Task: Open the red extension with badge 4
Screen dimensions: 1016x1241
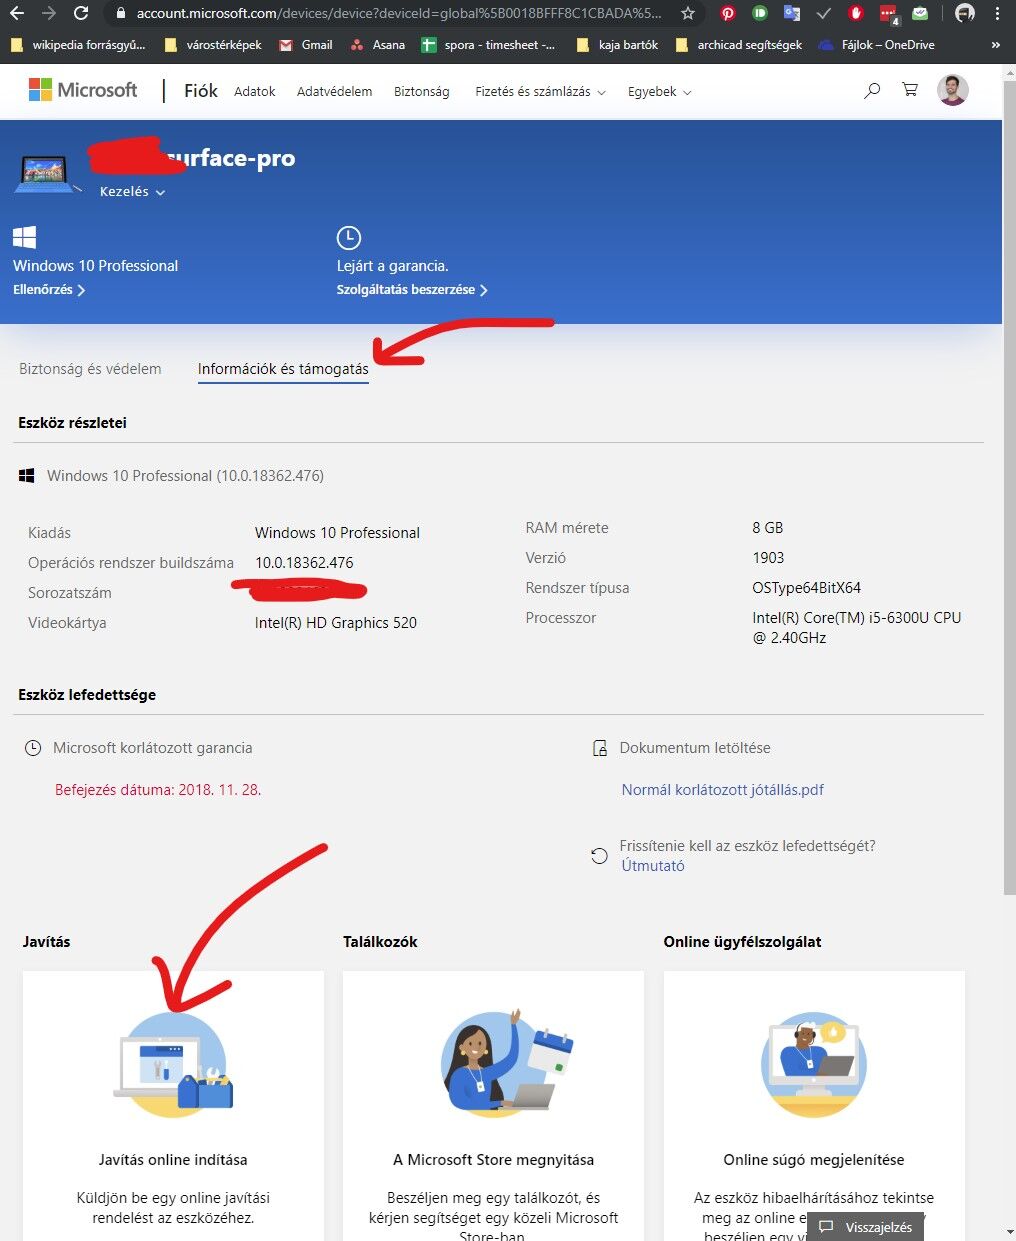Action: (888, 14)
